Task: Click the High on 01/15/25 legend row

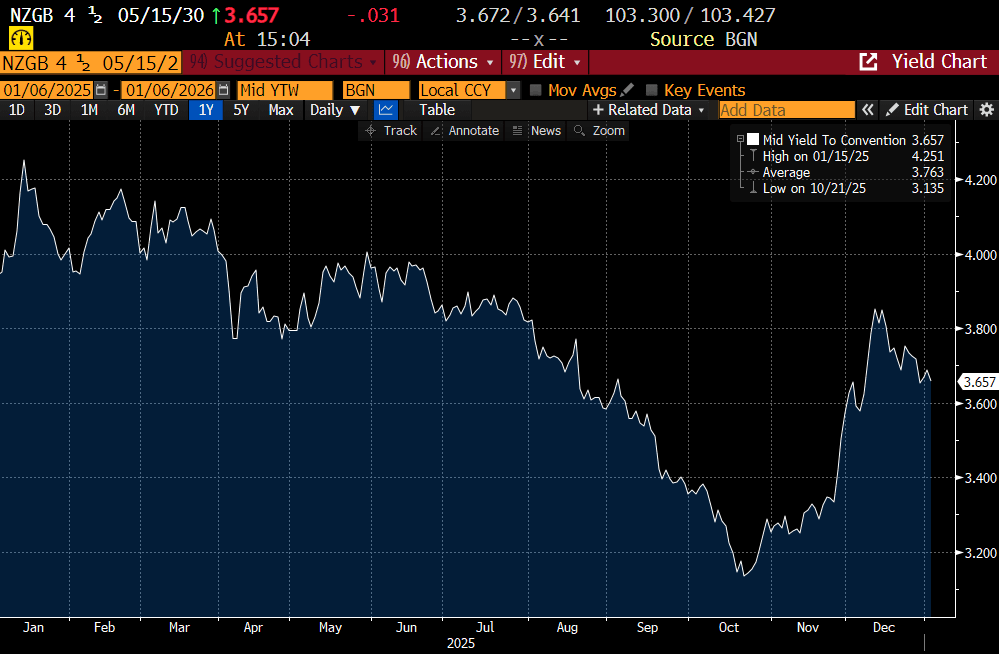Action: tap(846, 156)
